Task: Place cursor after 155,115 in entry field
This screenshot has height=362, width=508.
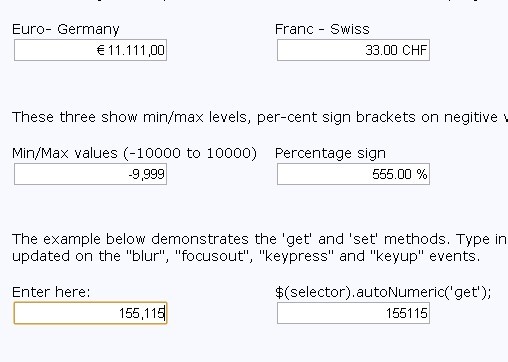Action: (x=165, y=313)
